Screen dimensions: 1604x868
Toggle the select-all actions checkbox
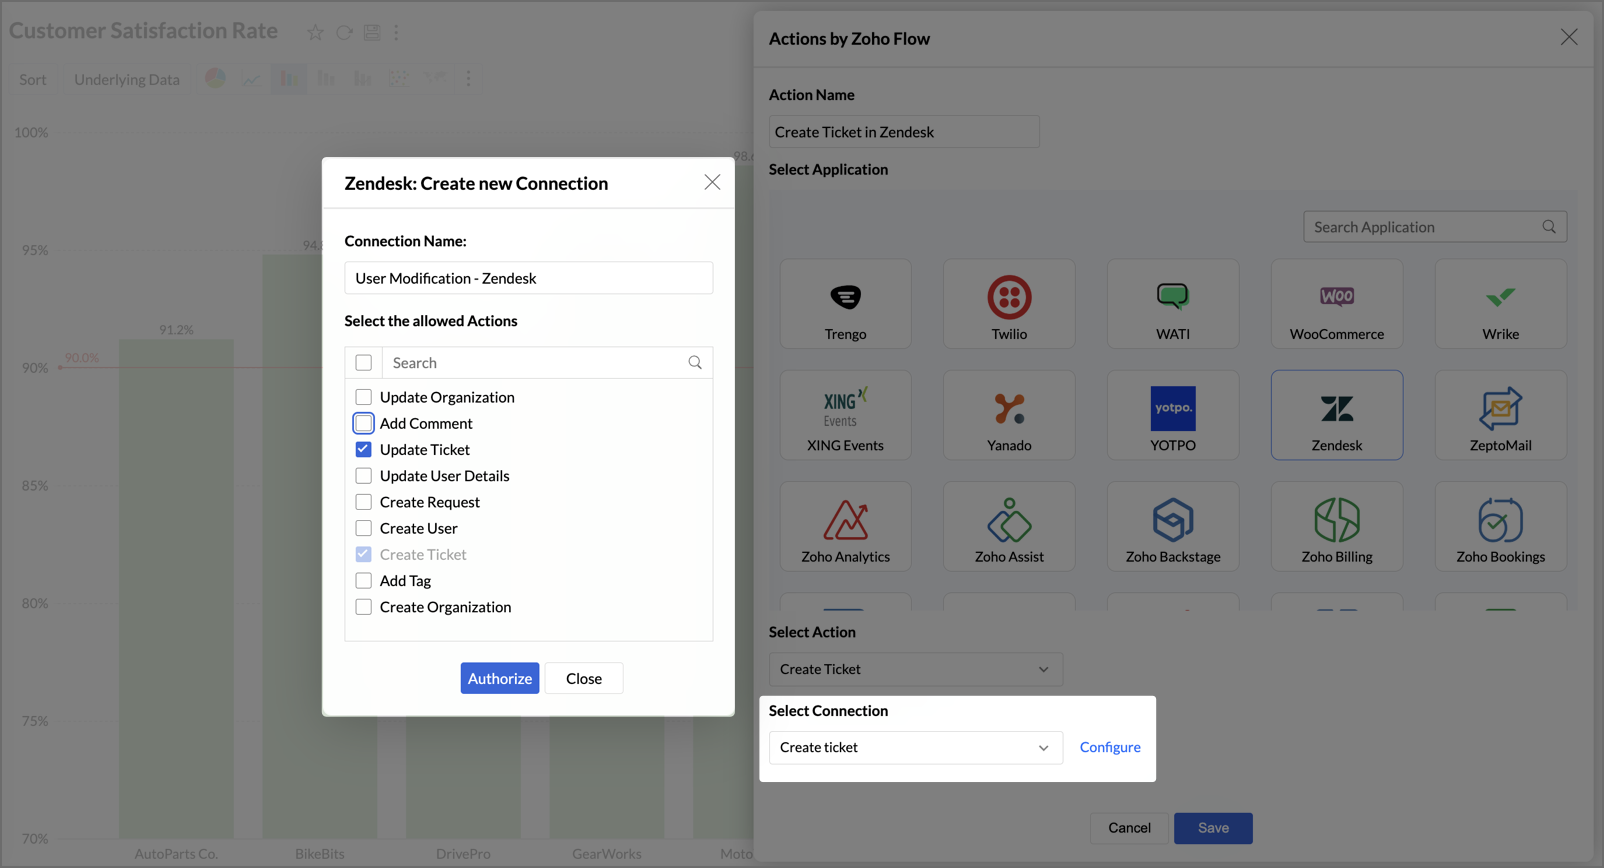(364, 363)
